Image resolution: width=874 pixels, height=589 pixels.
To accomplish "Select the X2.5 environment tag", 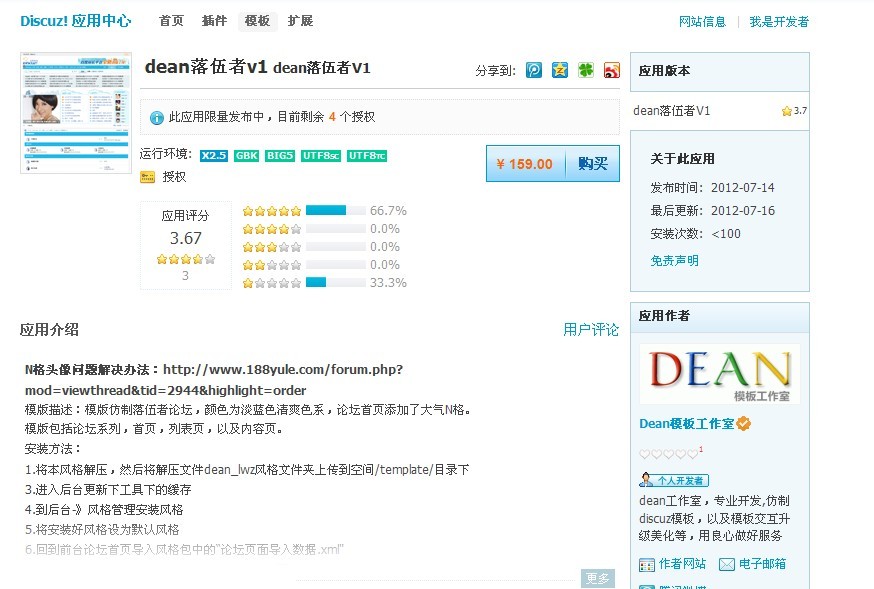I will 214,155.
